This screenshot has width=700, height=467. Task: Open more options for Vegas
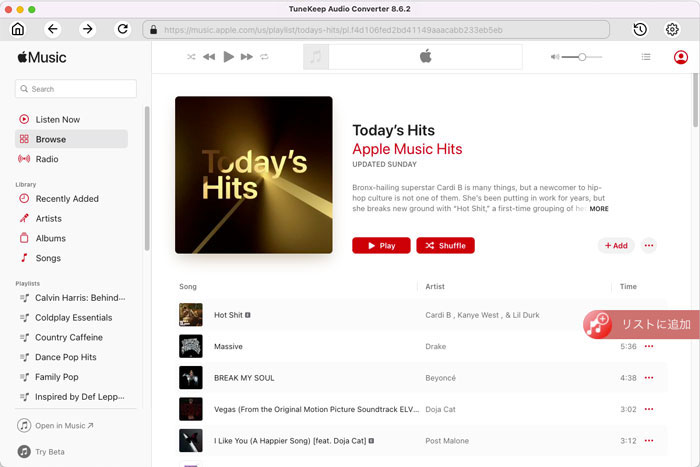point(649,409)
